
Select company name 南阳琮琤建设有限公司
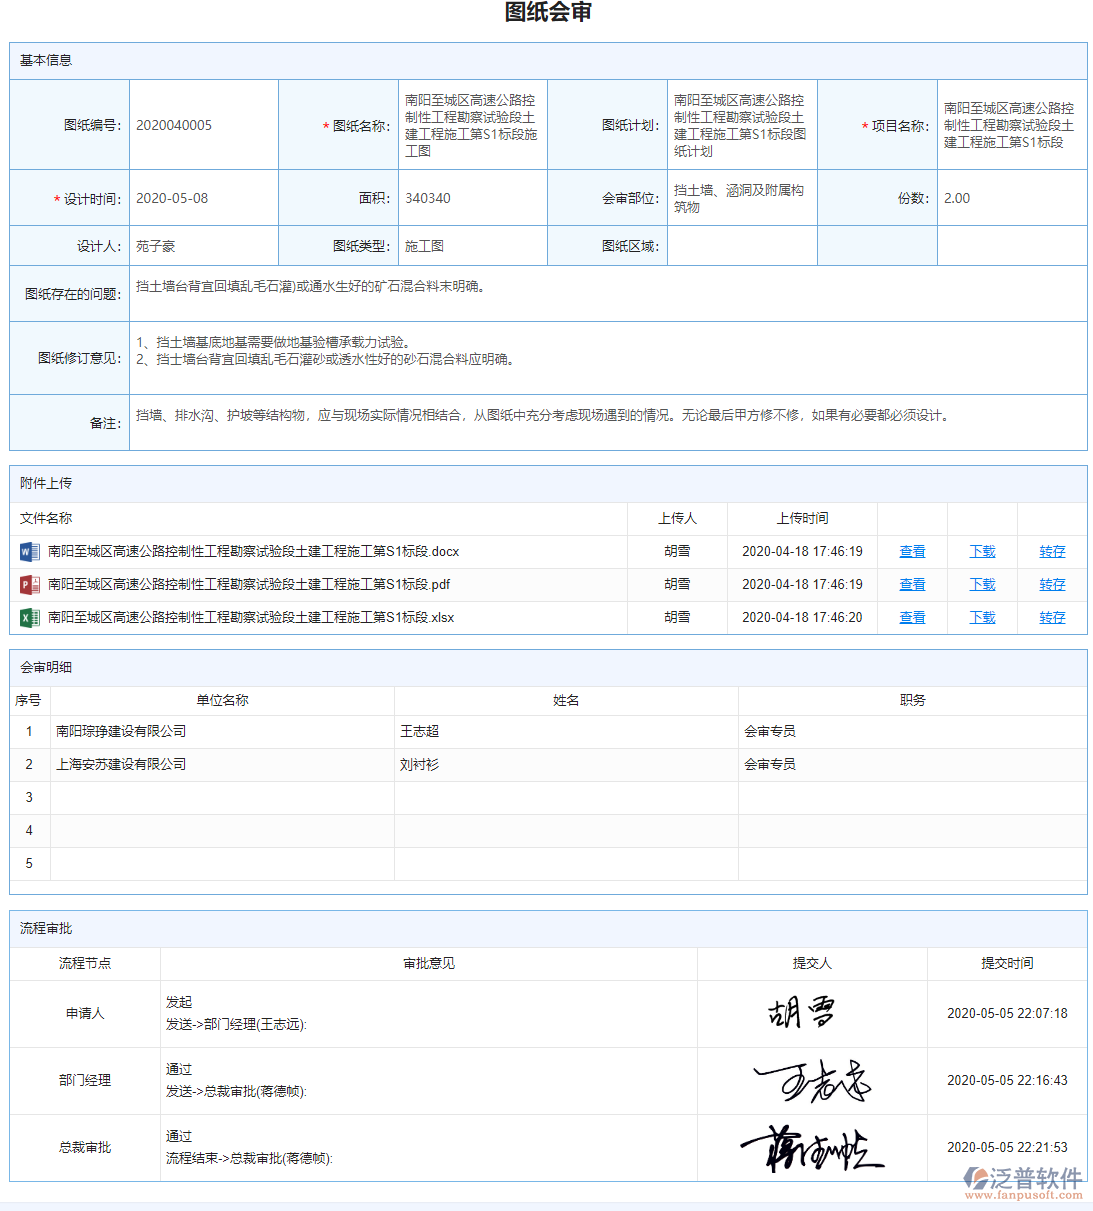(x=121, y=731)
